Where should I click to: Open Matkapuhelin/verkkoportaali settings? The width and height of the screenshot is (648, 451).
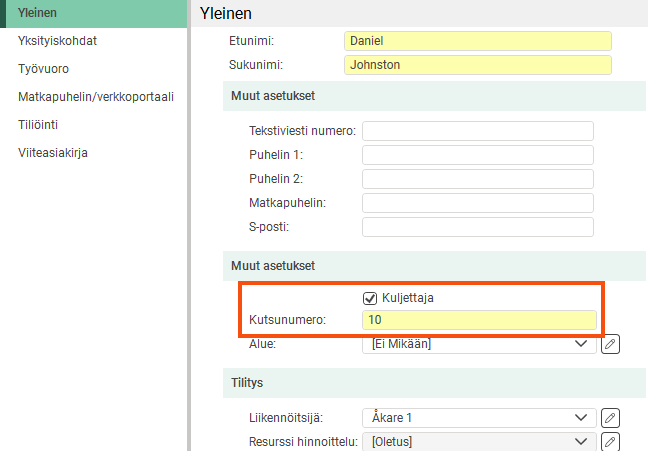(96, 97)
